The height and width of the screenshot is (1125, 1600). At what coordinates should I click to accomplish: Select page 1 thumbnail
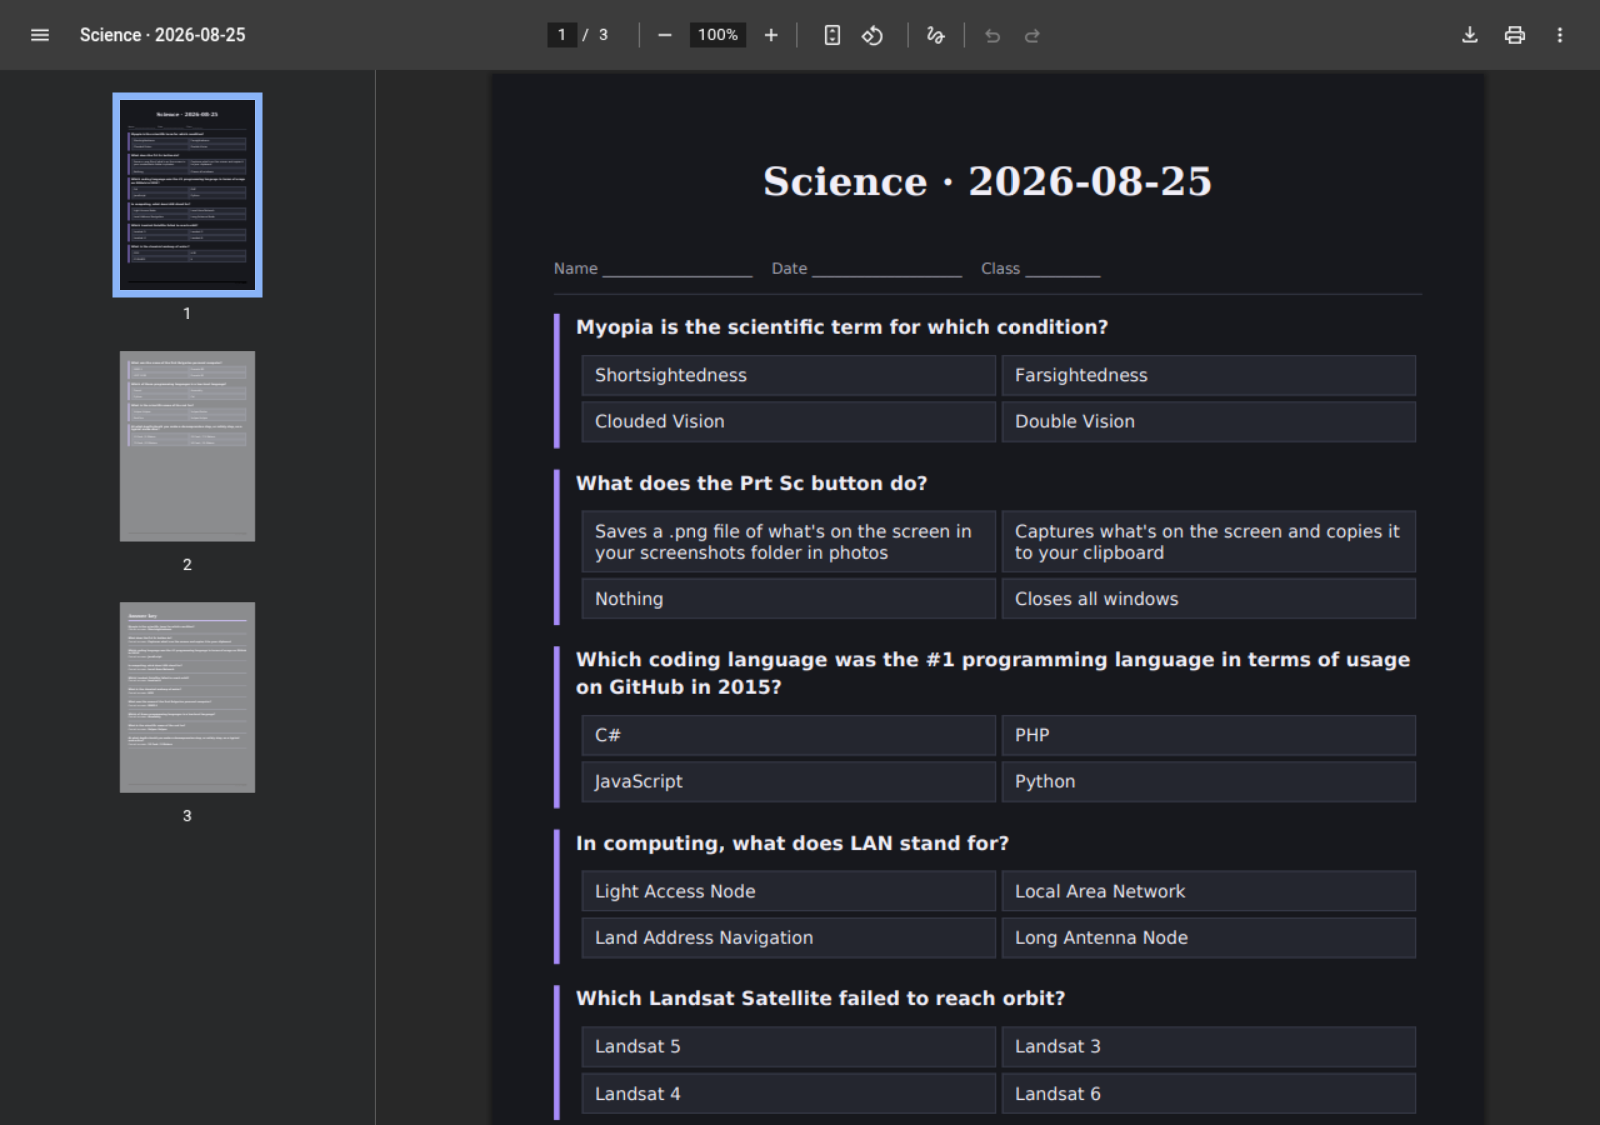[187, 195]
